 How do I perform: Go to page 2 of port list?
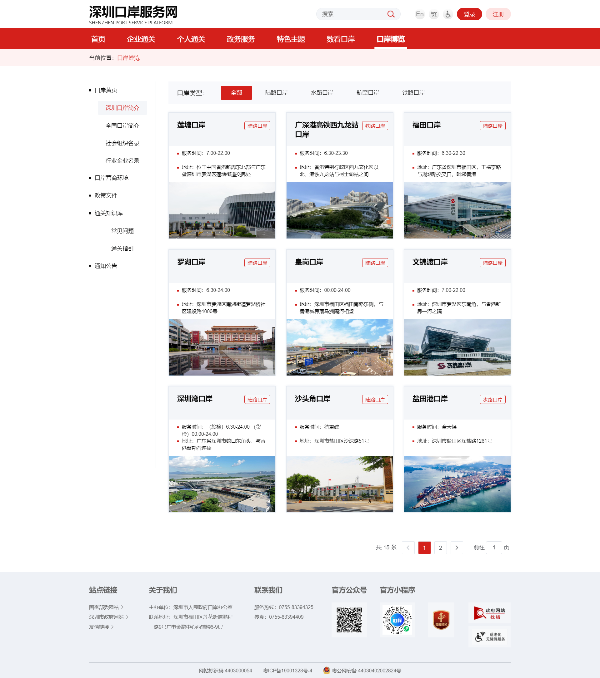[440, 547]
